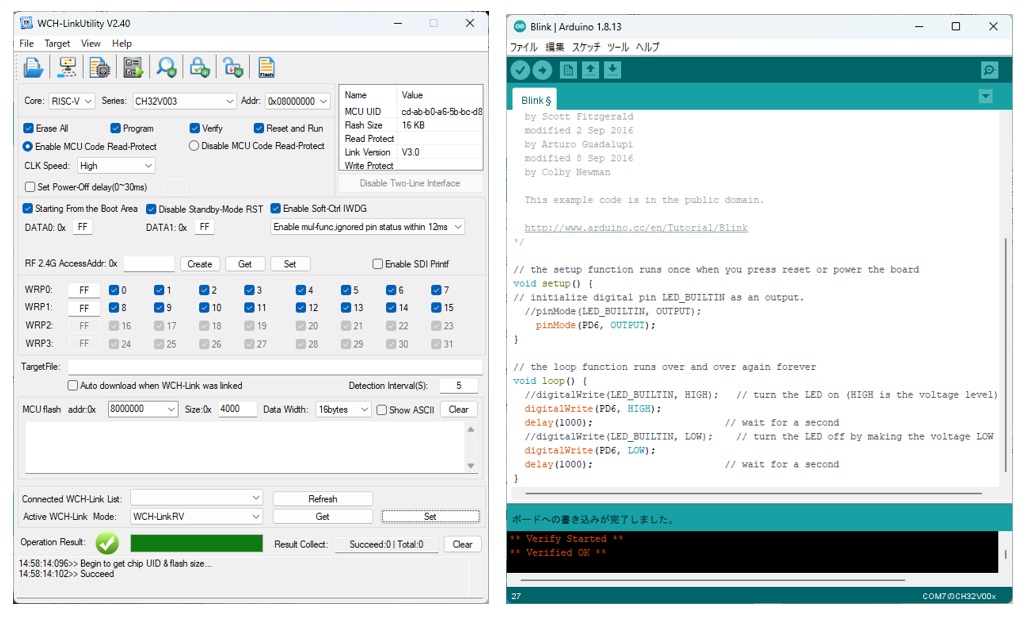Uncheck the Verify checkbox

coord(194,128)
